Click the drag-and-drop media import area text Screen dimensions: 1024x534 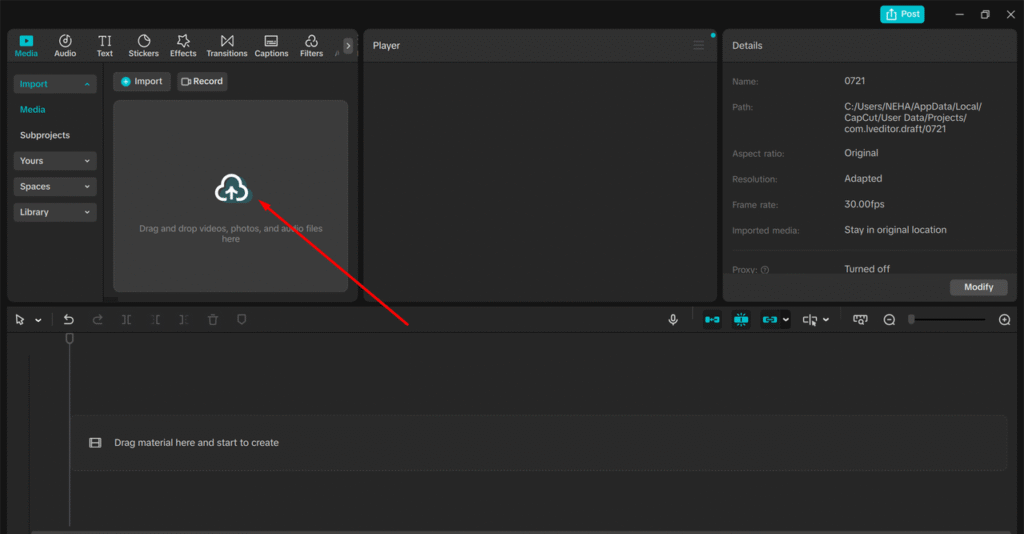[231, 234]
